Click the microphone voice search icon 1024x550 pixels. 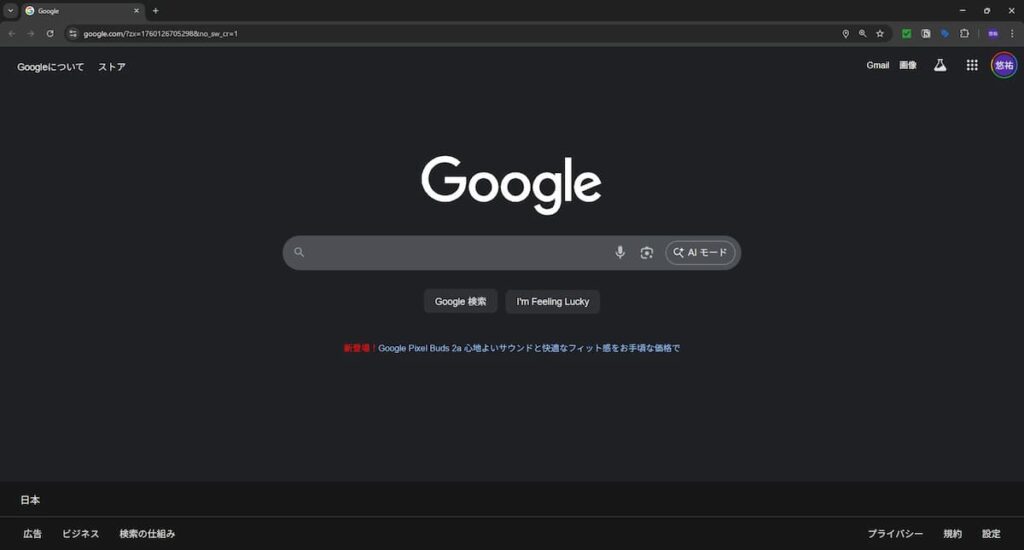(620, 253)
